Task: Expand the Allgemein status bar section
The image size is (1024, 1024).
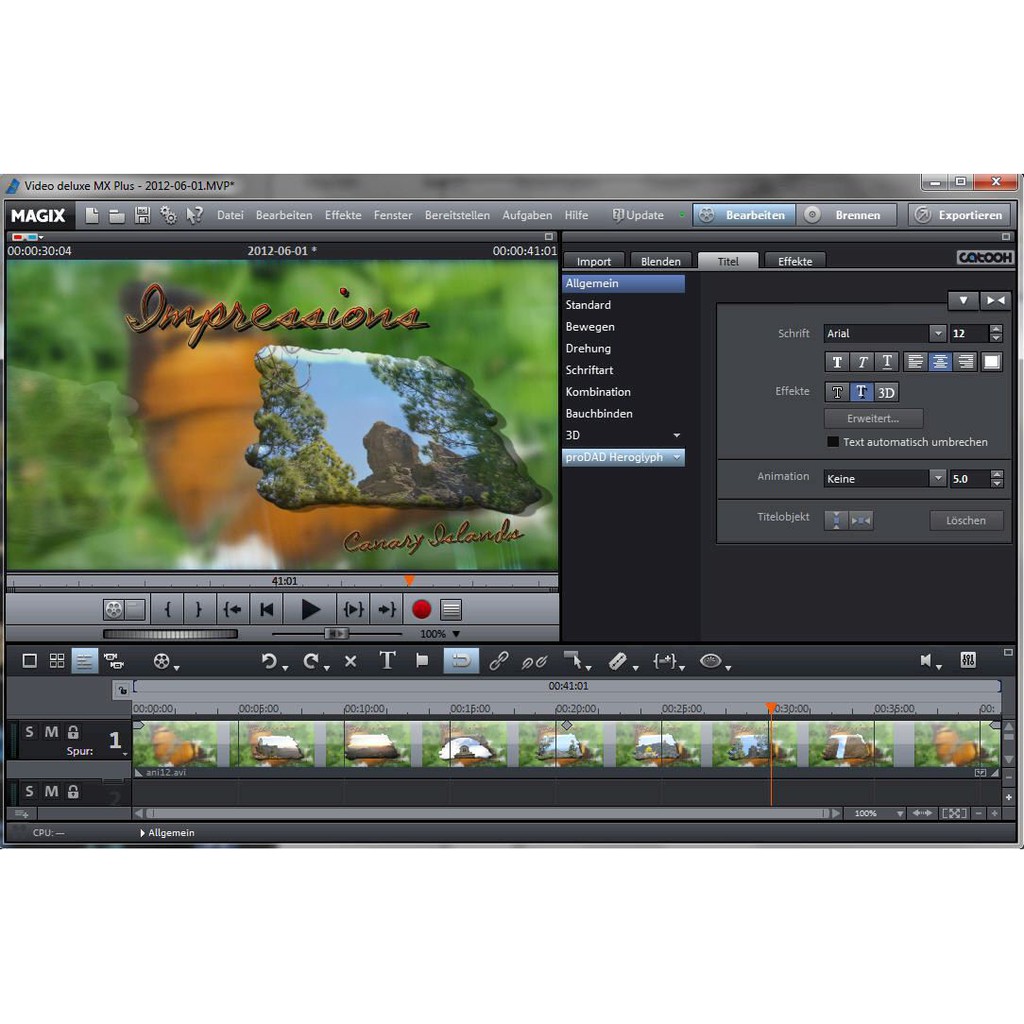Action: click(x=142, y=833)
